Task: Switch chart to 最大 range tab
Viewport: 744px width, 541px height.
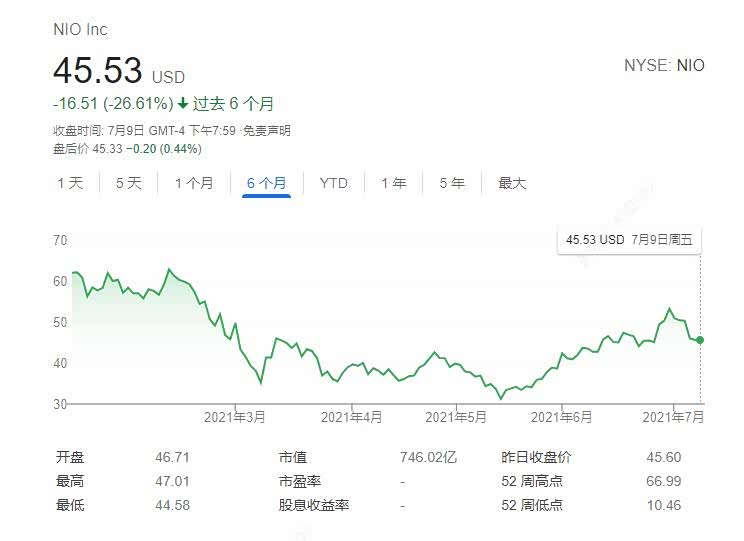Action: 512,183
